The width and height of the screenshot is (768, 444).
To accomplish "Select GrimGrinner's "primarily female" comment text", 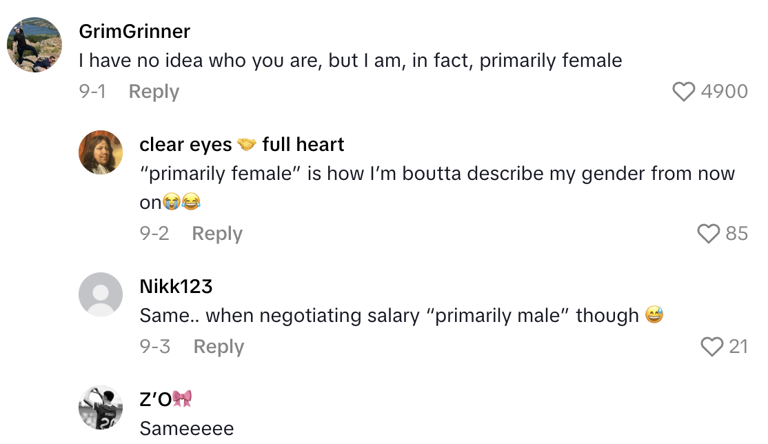I will [x=350, y=61].
